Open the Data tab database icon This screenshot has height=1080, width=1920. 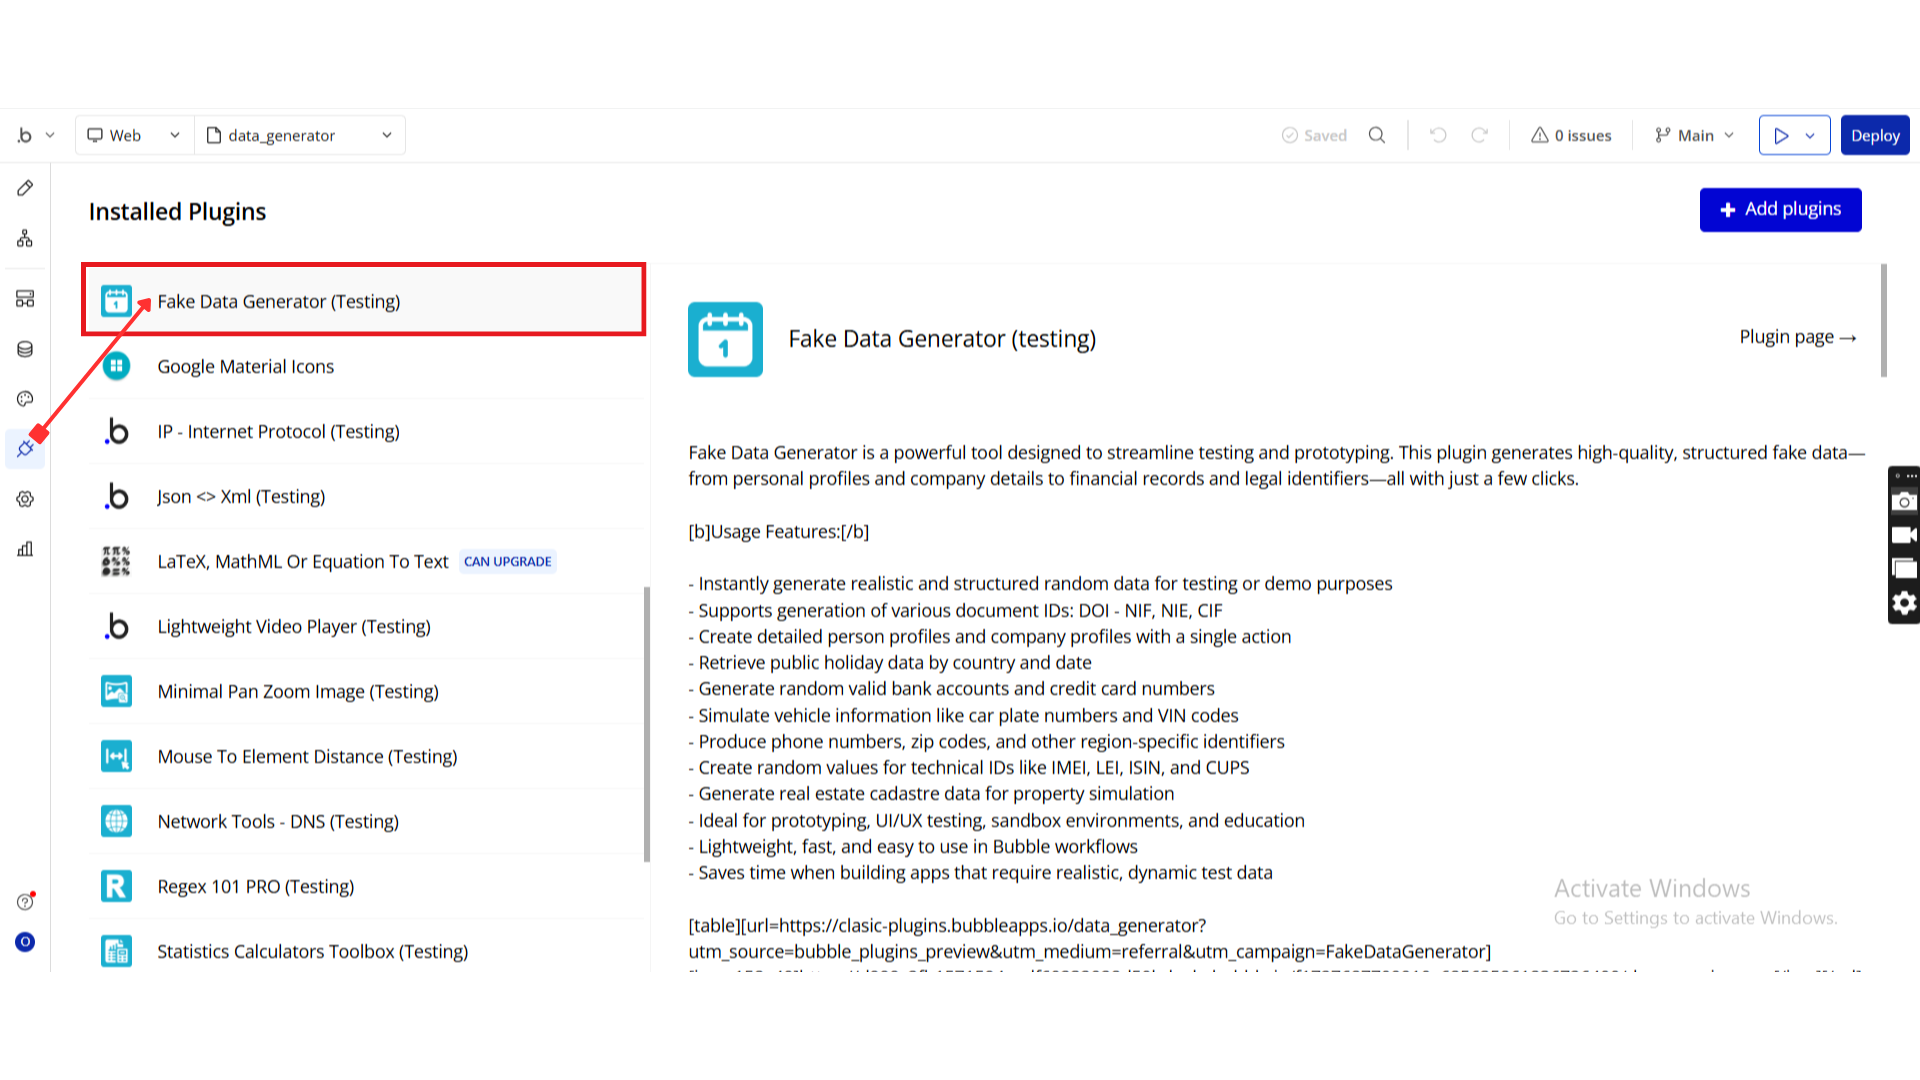25,349
